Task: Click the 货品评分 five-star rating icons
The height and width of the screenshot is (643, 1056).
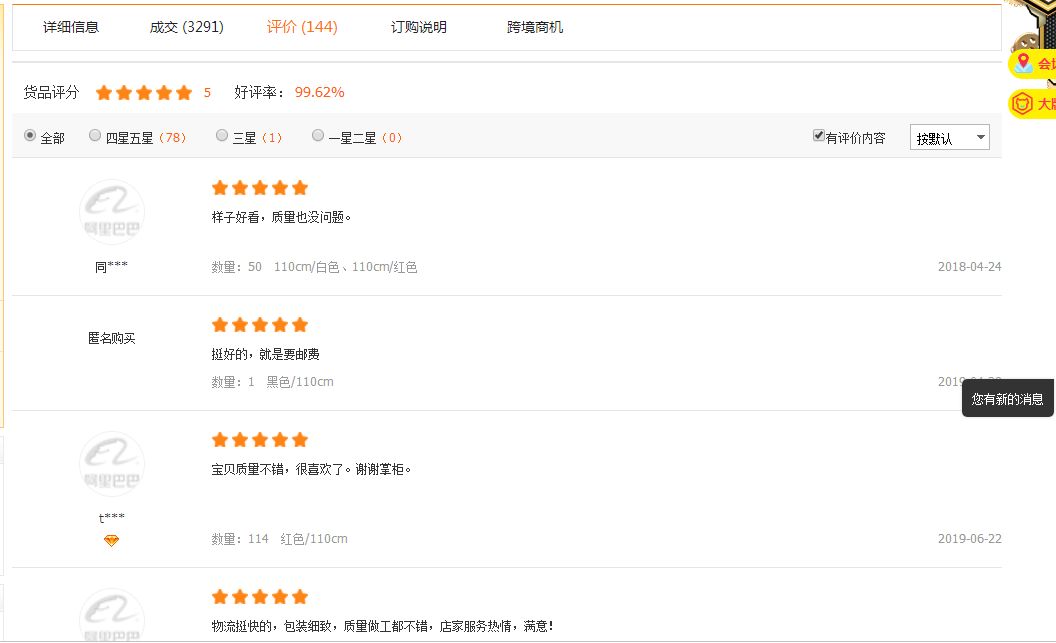Action: pyautogui.click(x=144, y=93)
